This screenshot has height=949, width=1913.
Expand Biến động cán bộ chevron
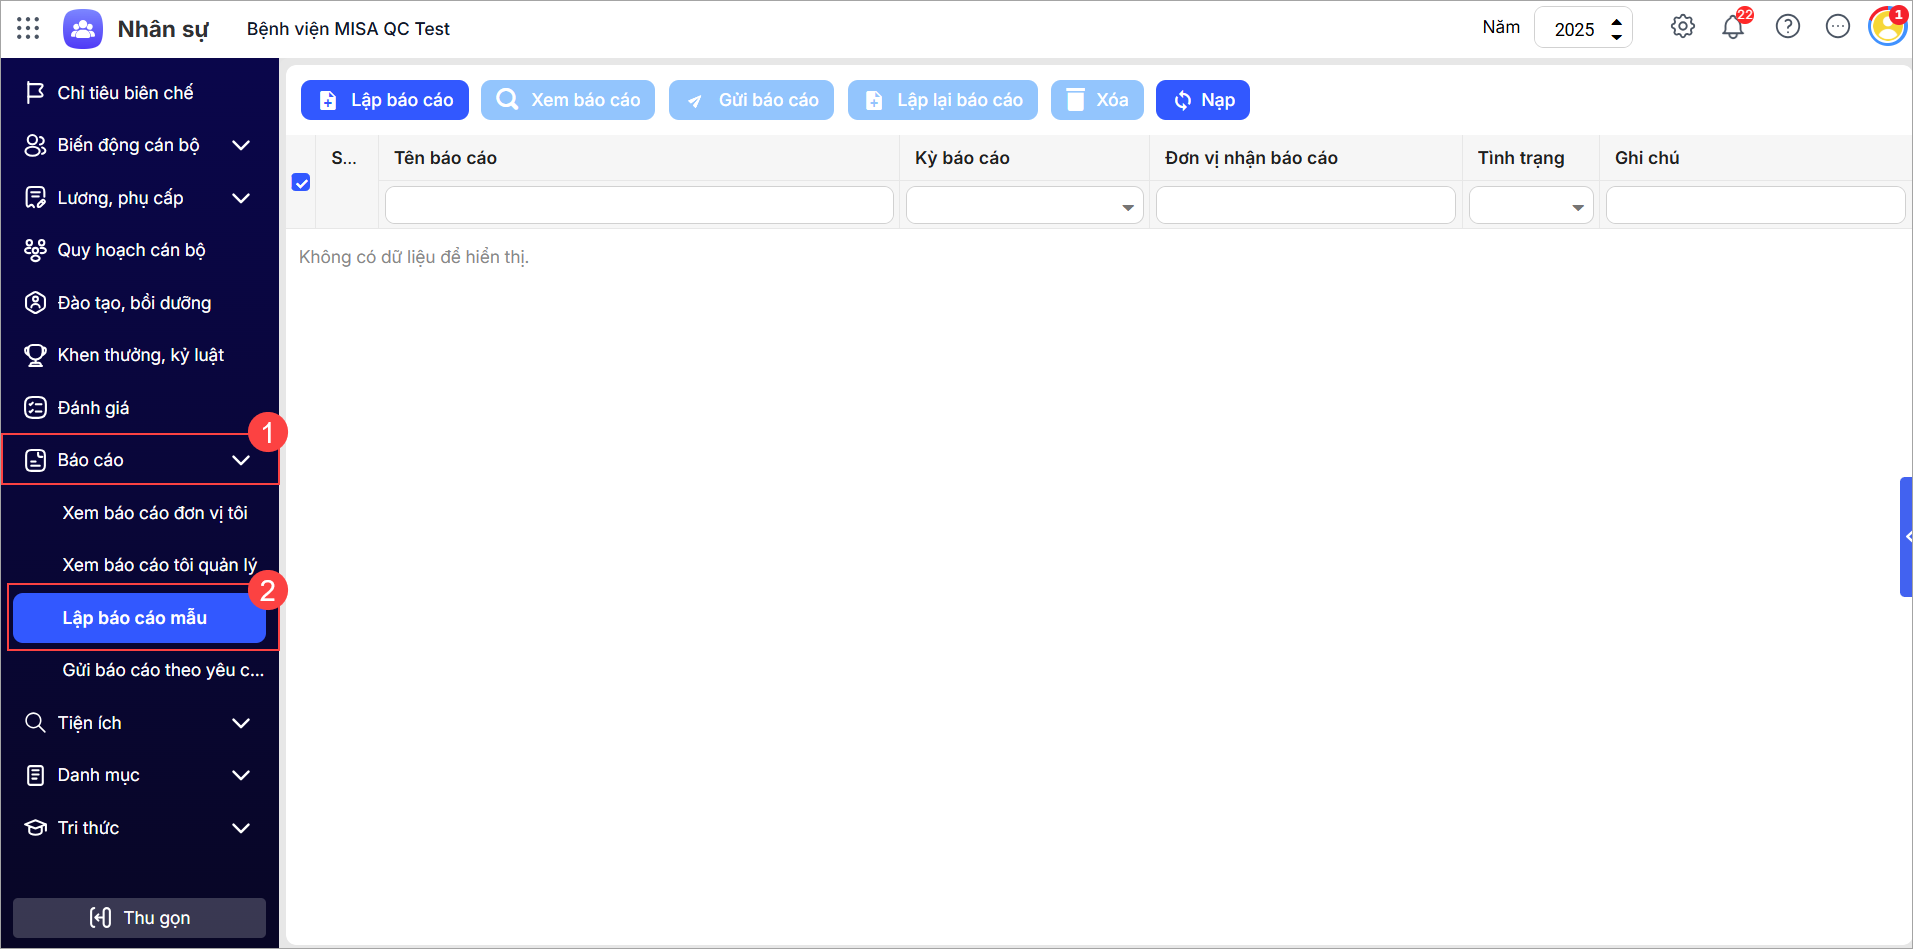(241, 145)
